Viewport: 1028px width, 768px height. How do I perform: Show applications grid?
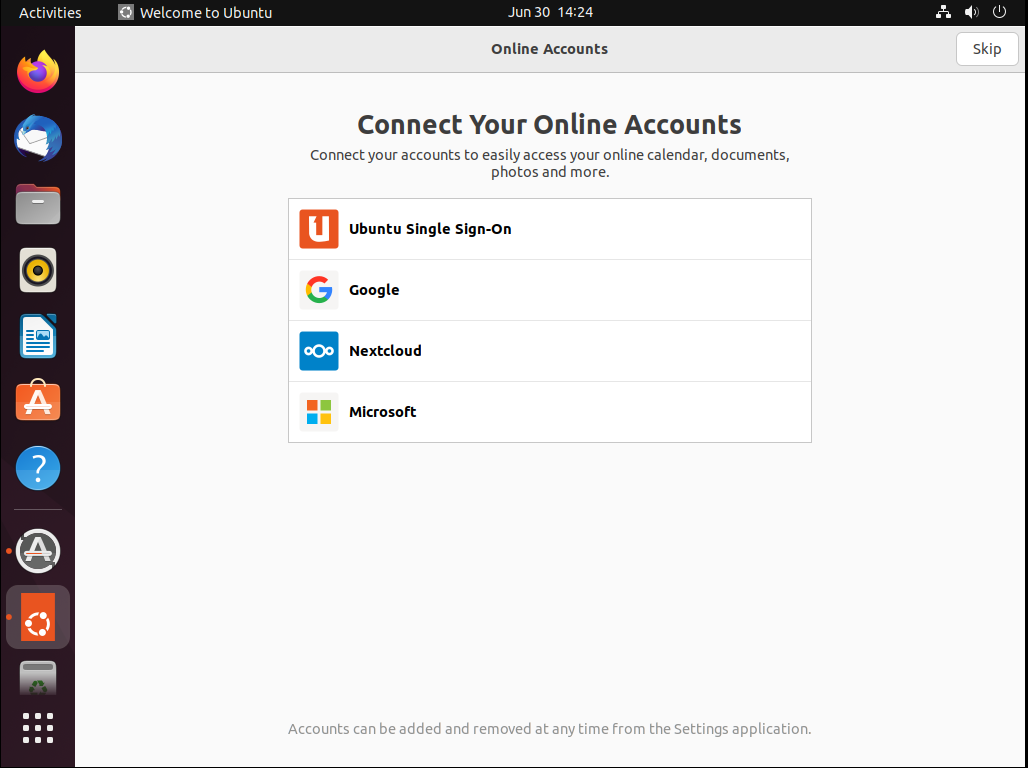pos(38,727)
